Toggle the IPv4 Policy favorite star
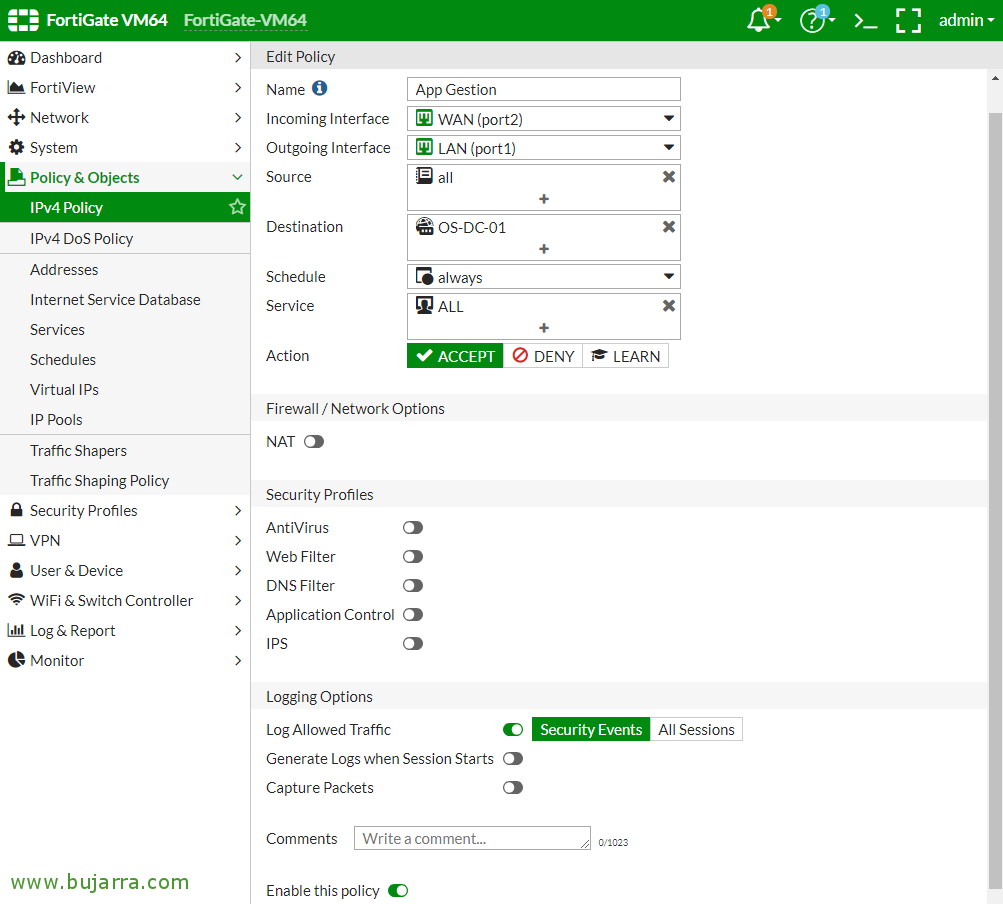 237,207
